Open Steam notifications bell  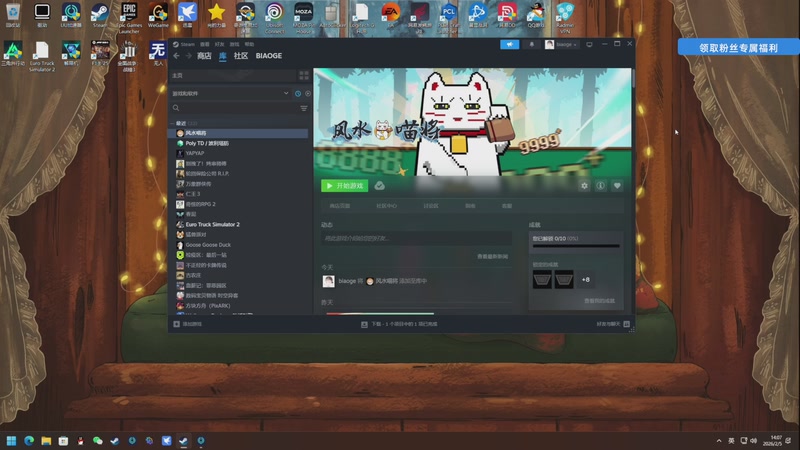[x=532, y=44]
